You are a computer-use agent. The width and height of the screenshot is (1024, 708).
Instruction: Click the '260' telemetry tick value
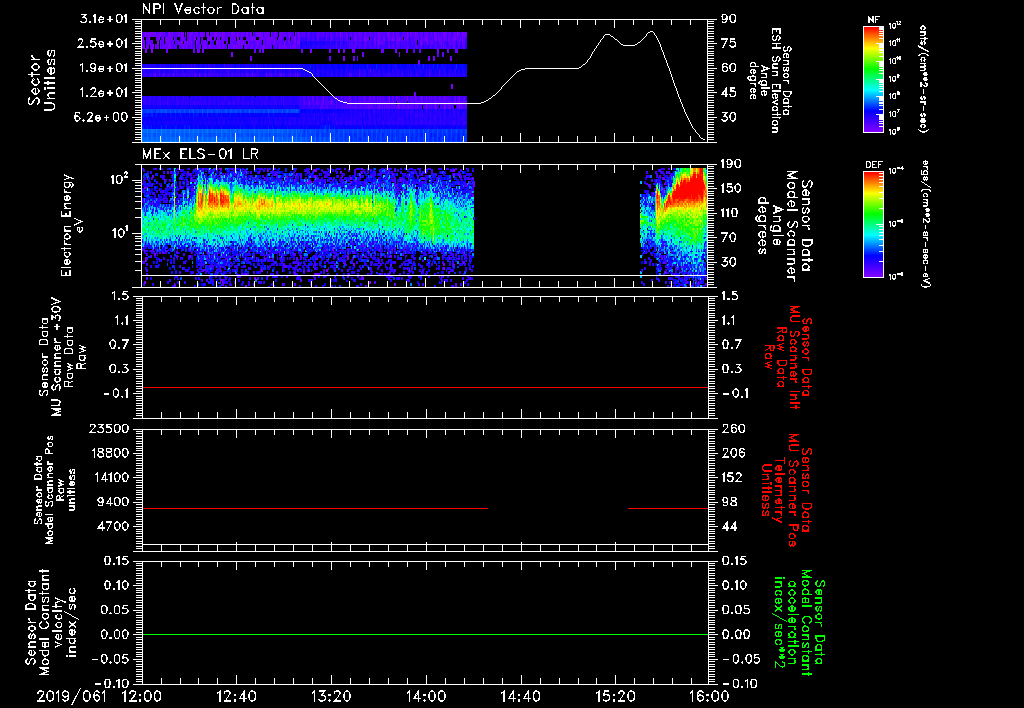(732, 429)
